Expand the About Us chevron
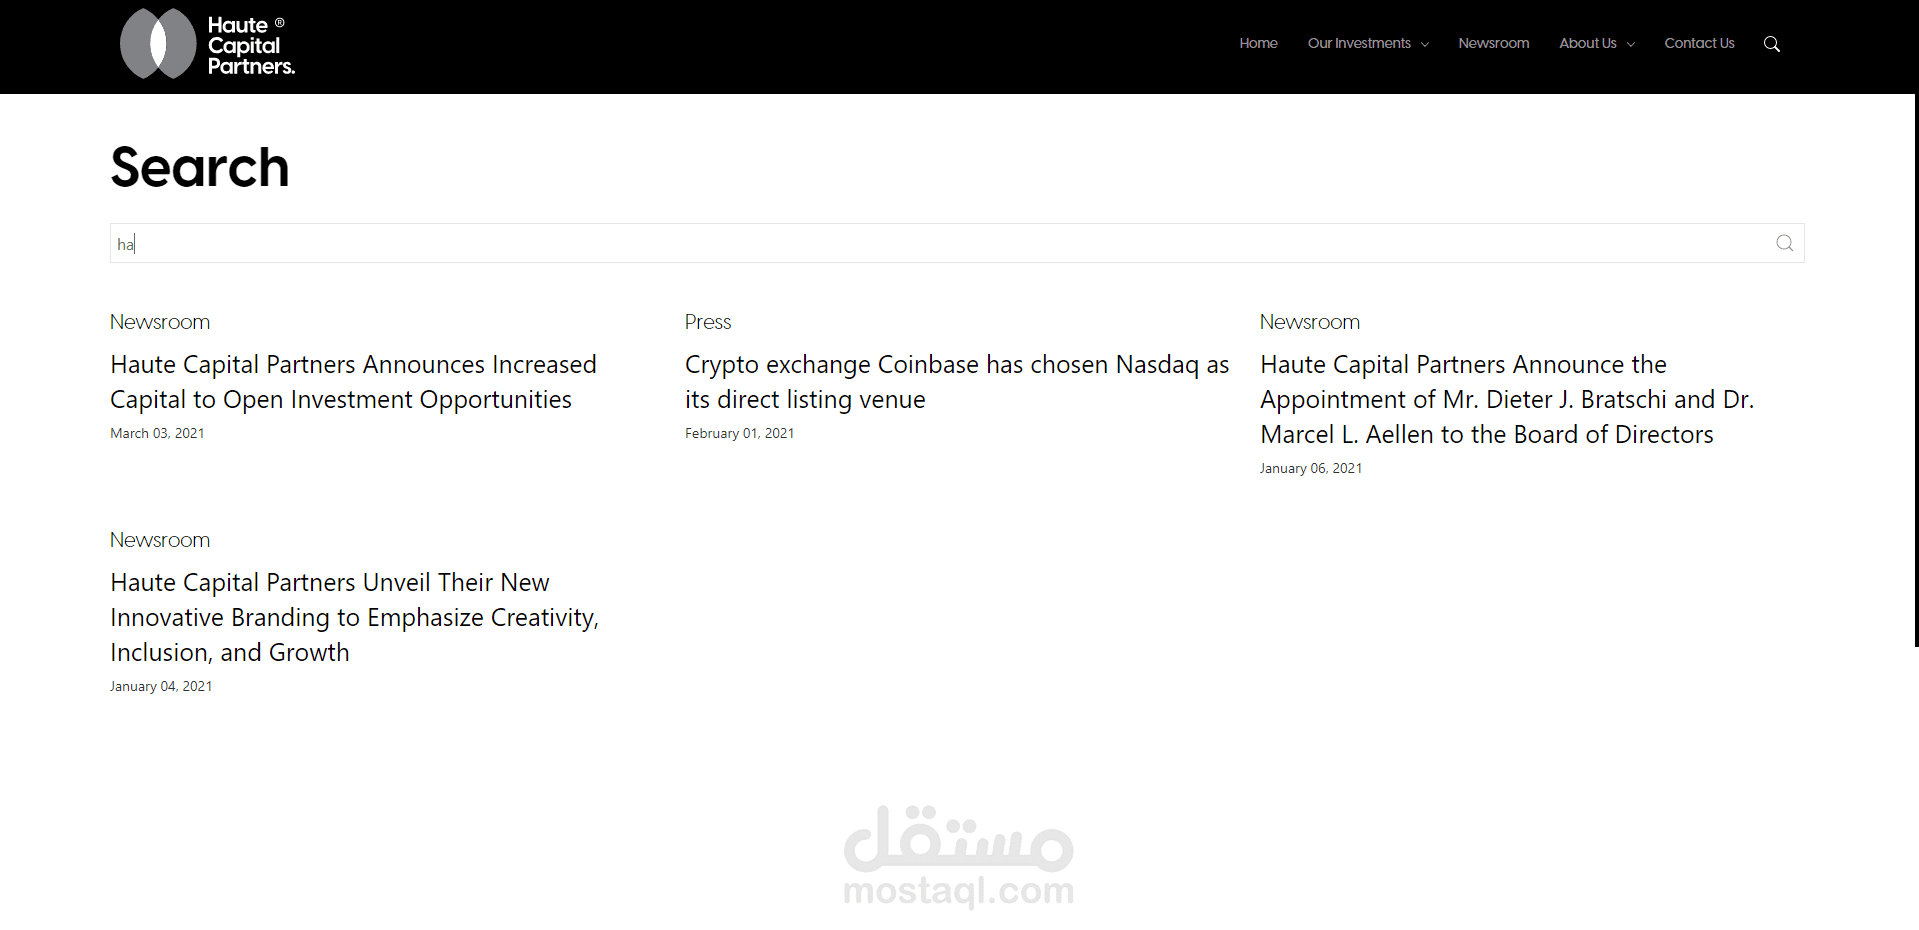The image size is (1919, 930). [x=1630, y=44]
